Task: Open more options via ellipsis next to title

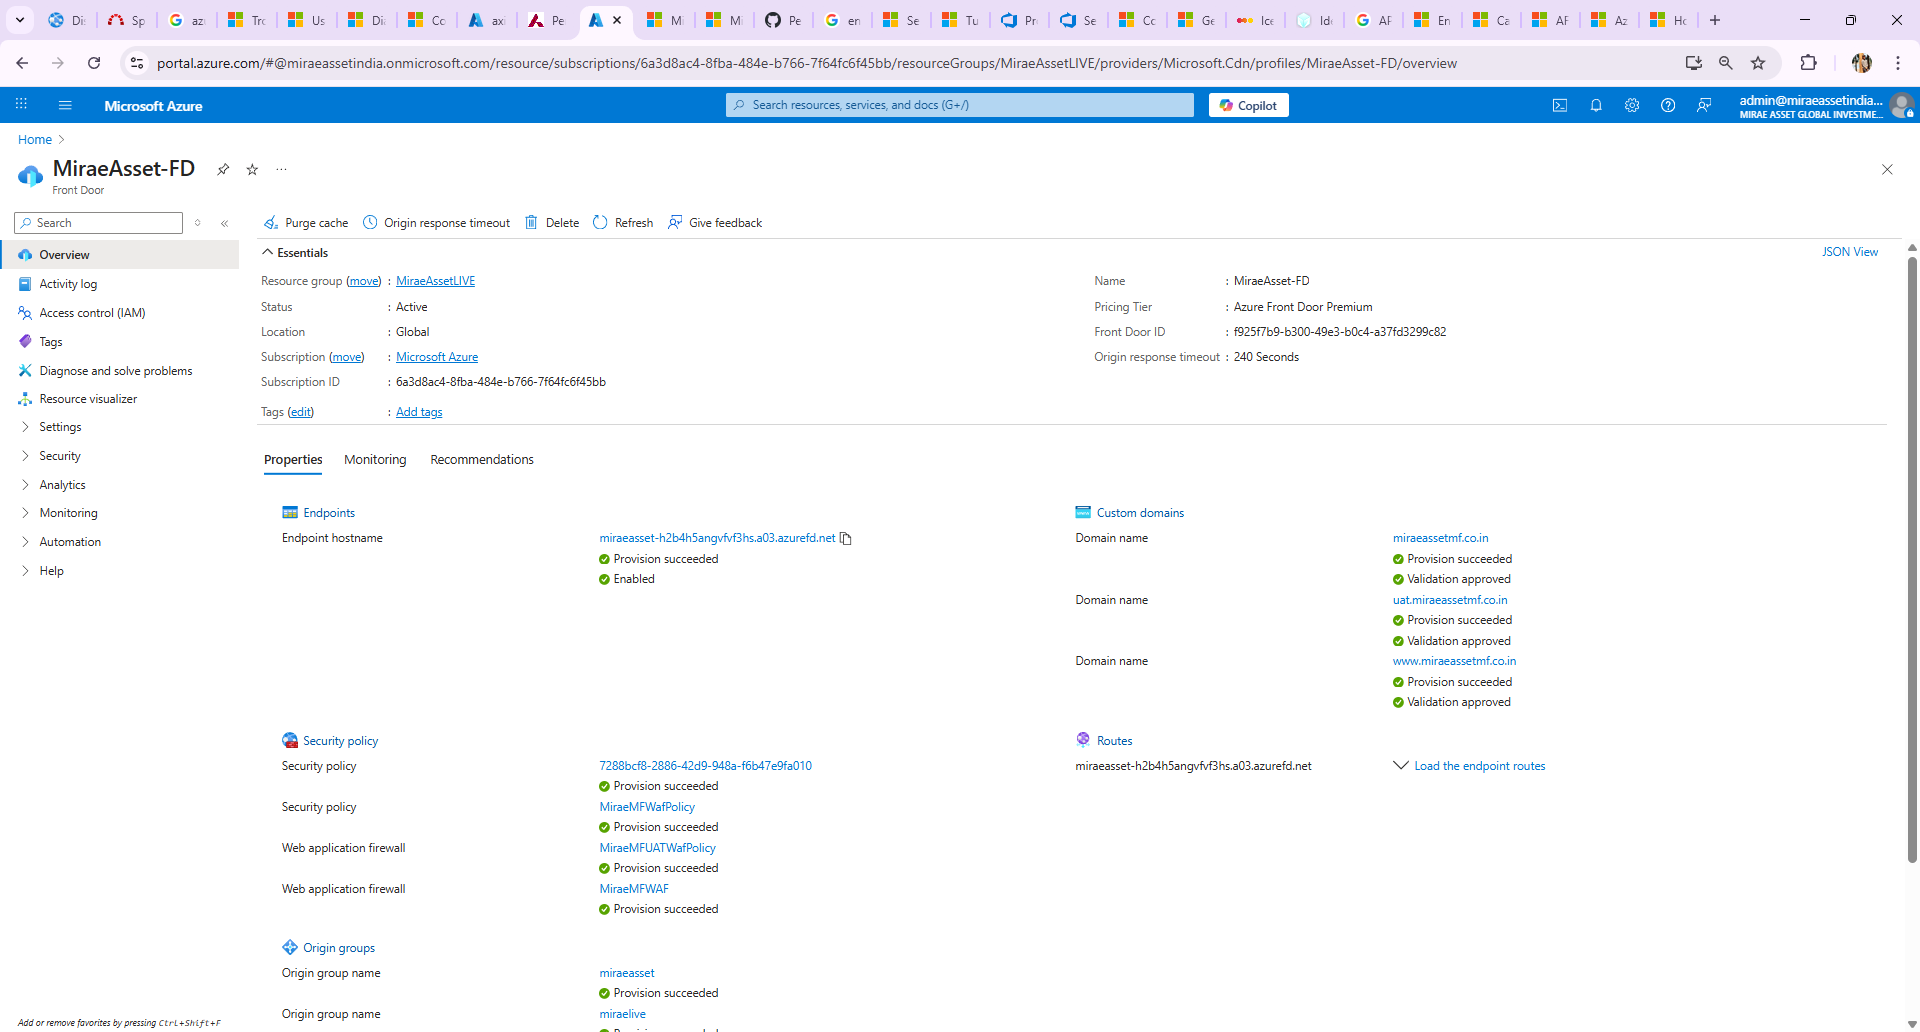Action: tap(281, 169)
